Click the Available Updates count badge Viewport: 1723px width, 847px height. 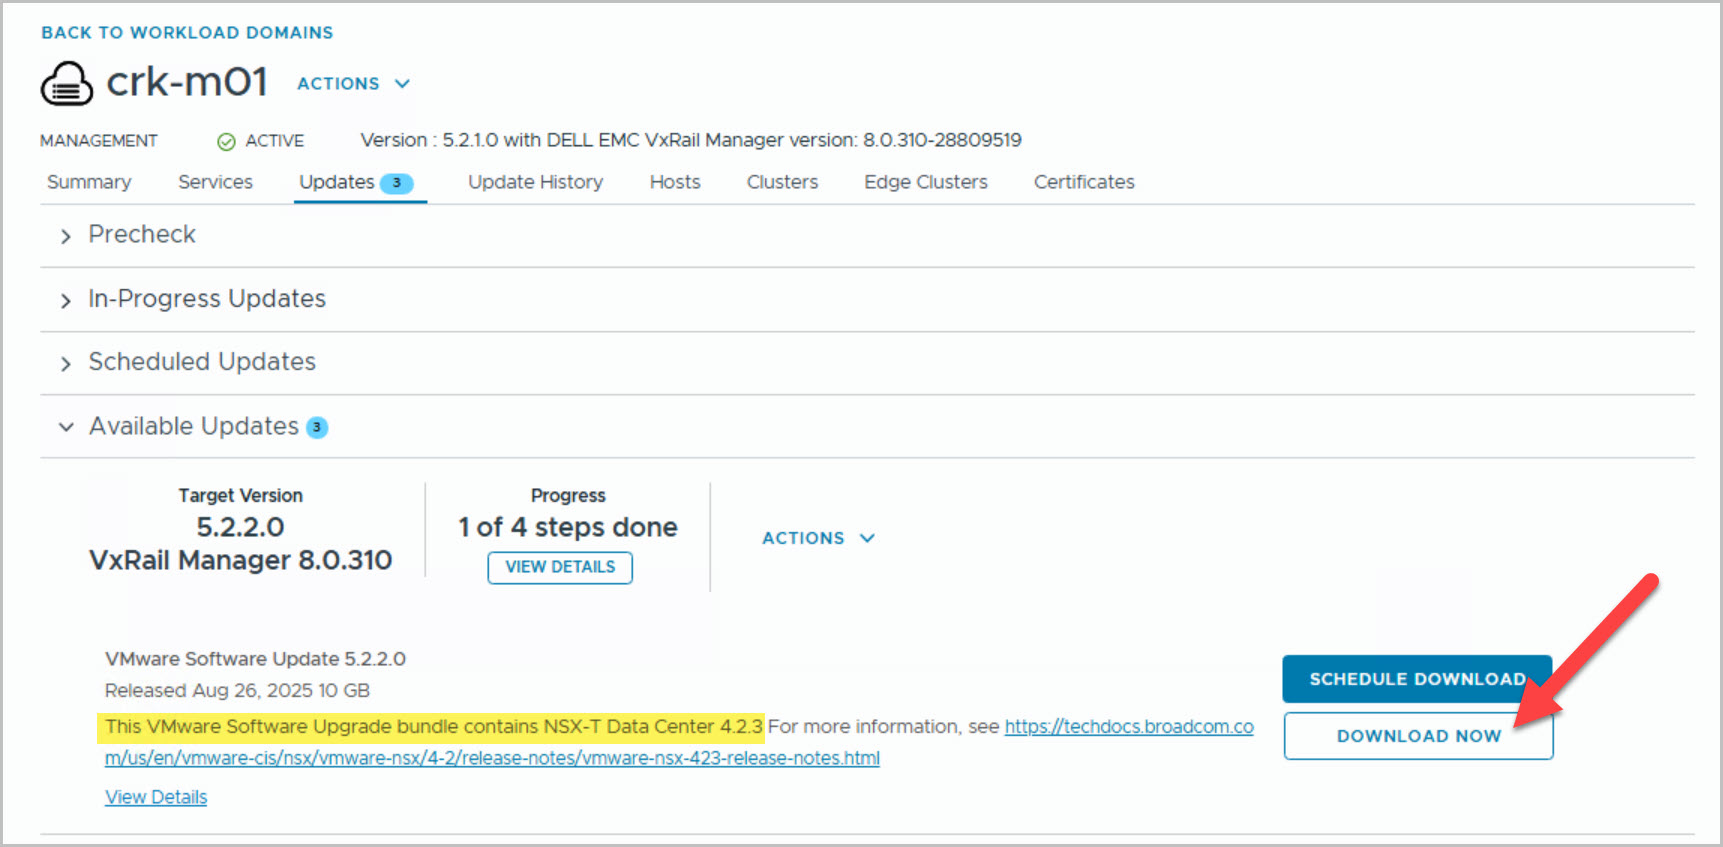[317, 428]
